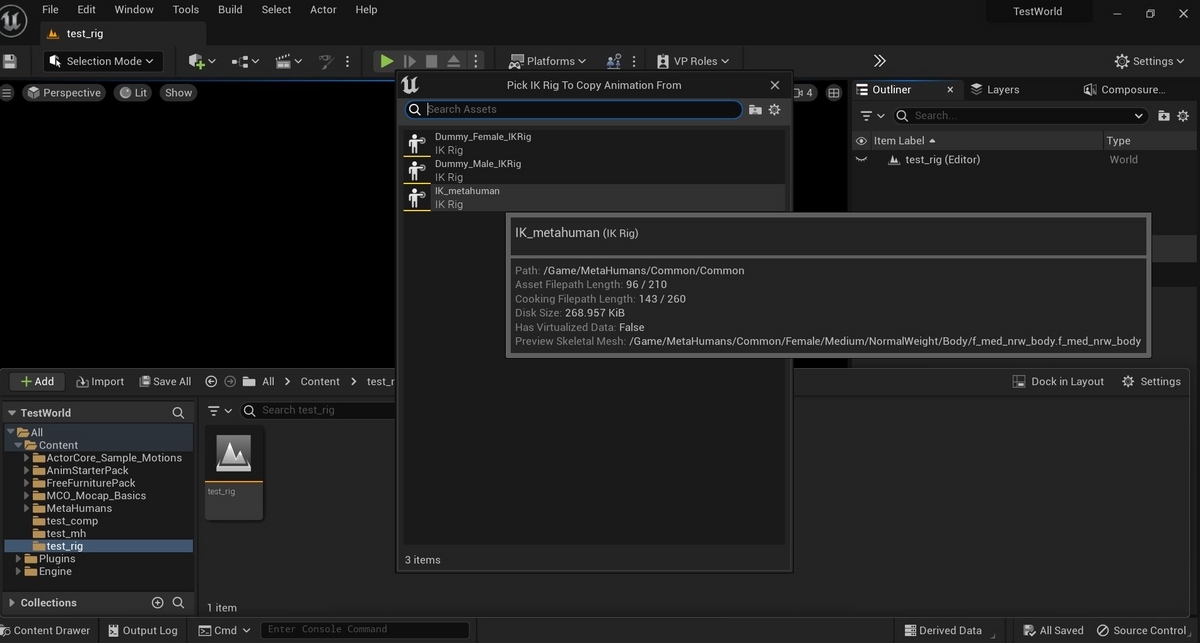Select Dummy_Male_IKRig asset
1200x643 pixels.
pyautogui.click(x=594, y=170)
